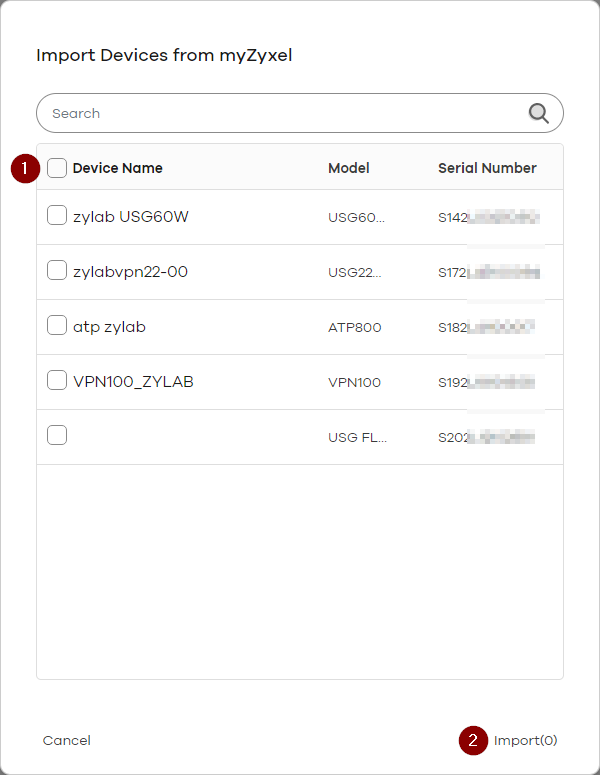600x775 pixels.
Task: Click the serial number starting with S192
Action: (486, 383)
